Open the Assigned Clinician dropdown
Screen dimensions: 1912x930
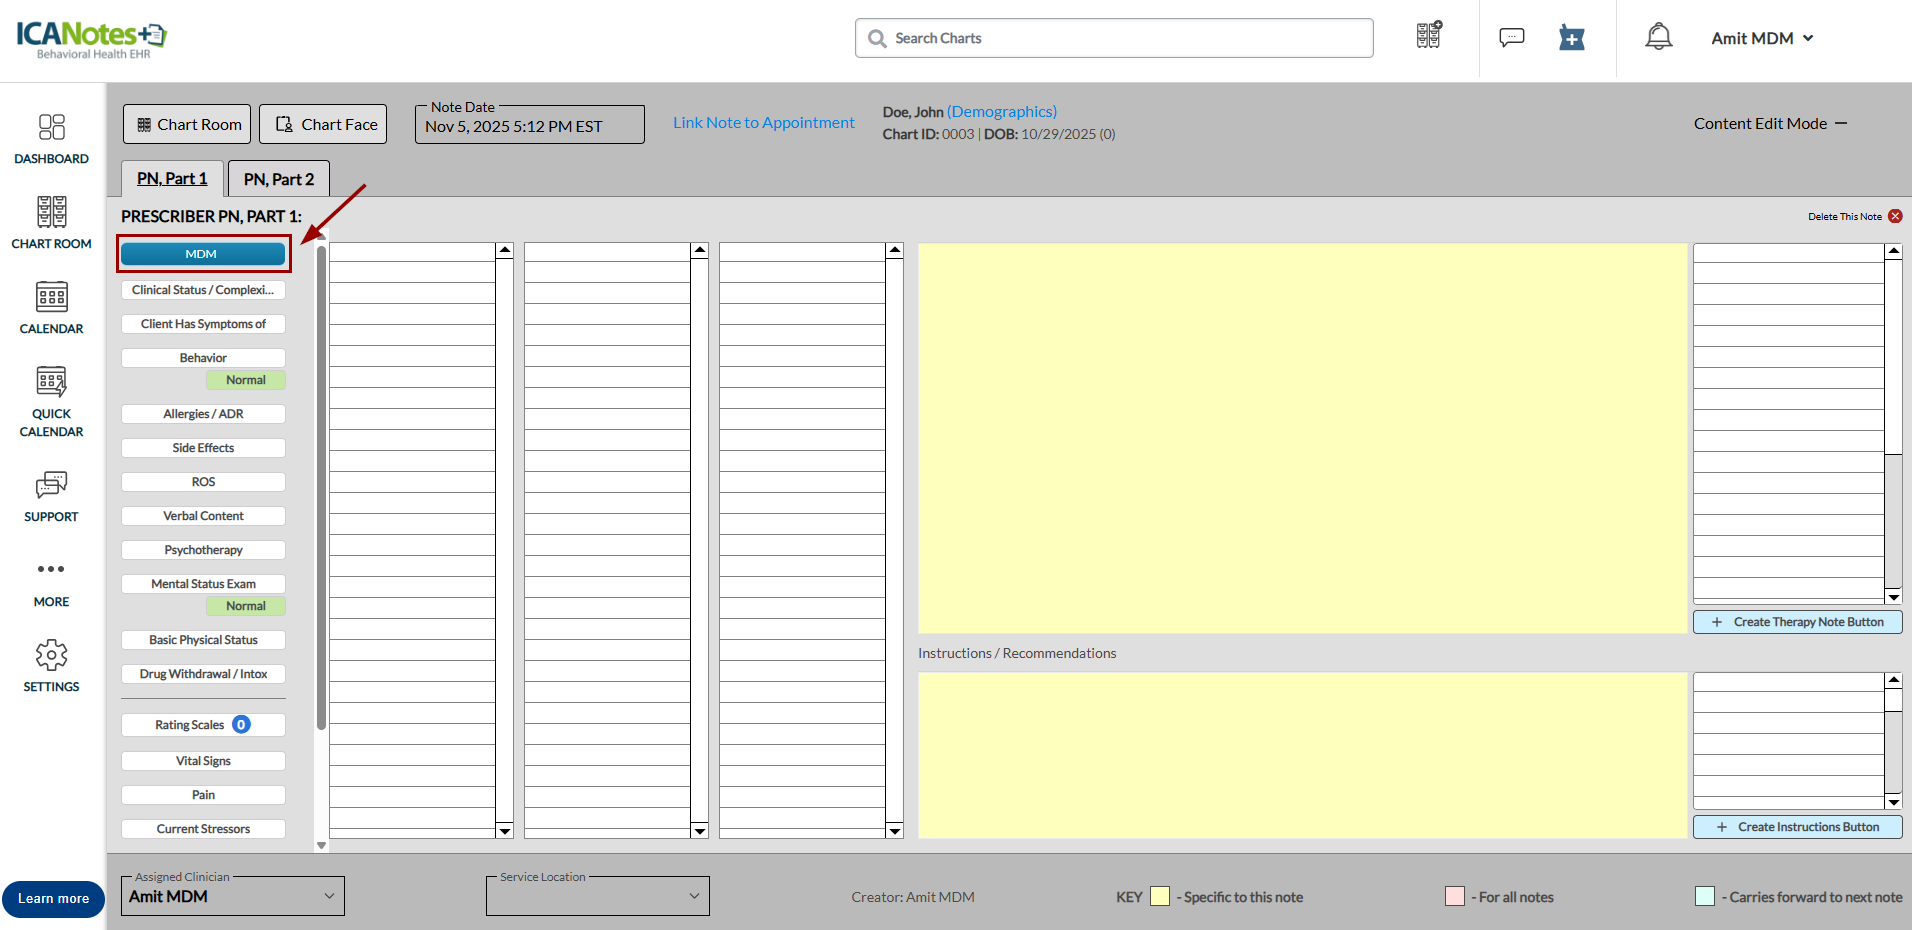(232, 896)
